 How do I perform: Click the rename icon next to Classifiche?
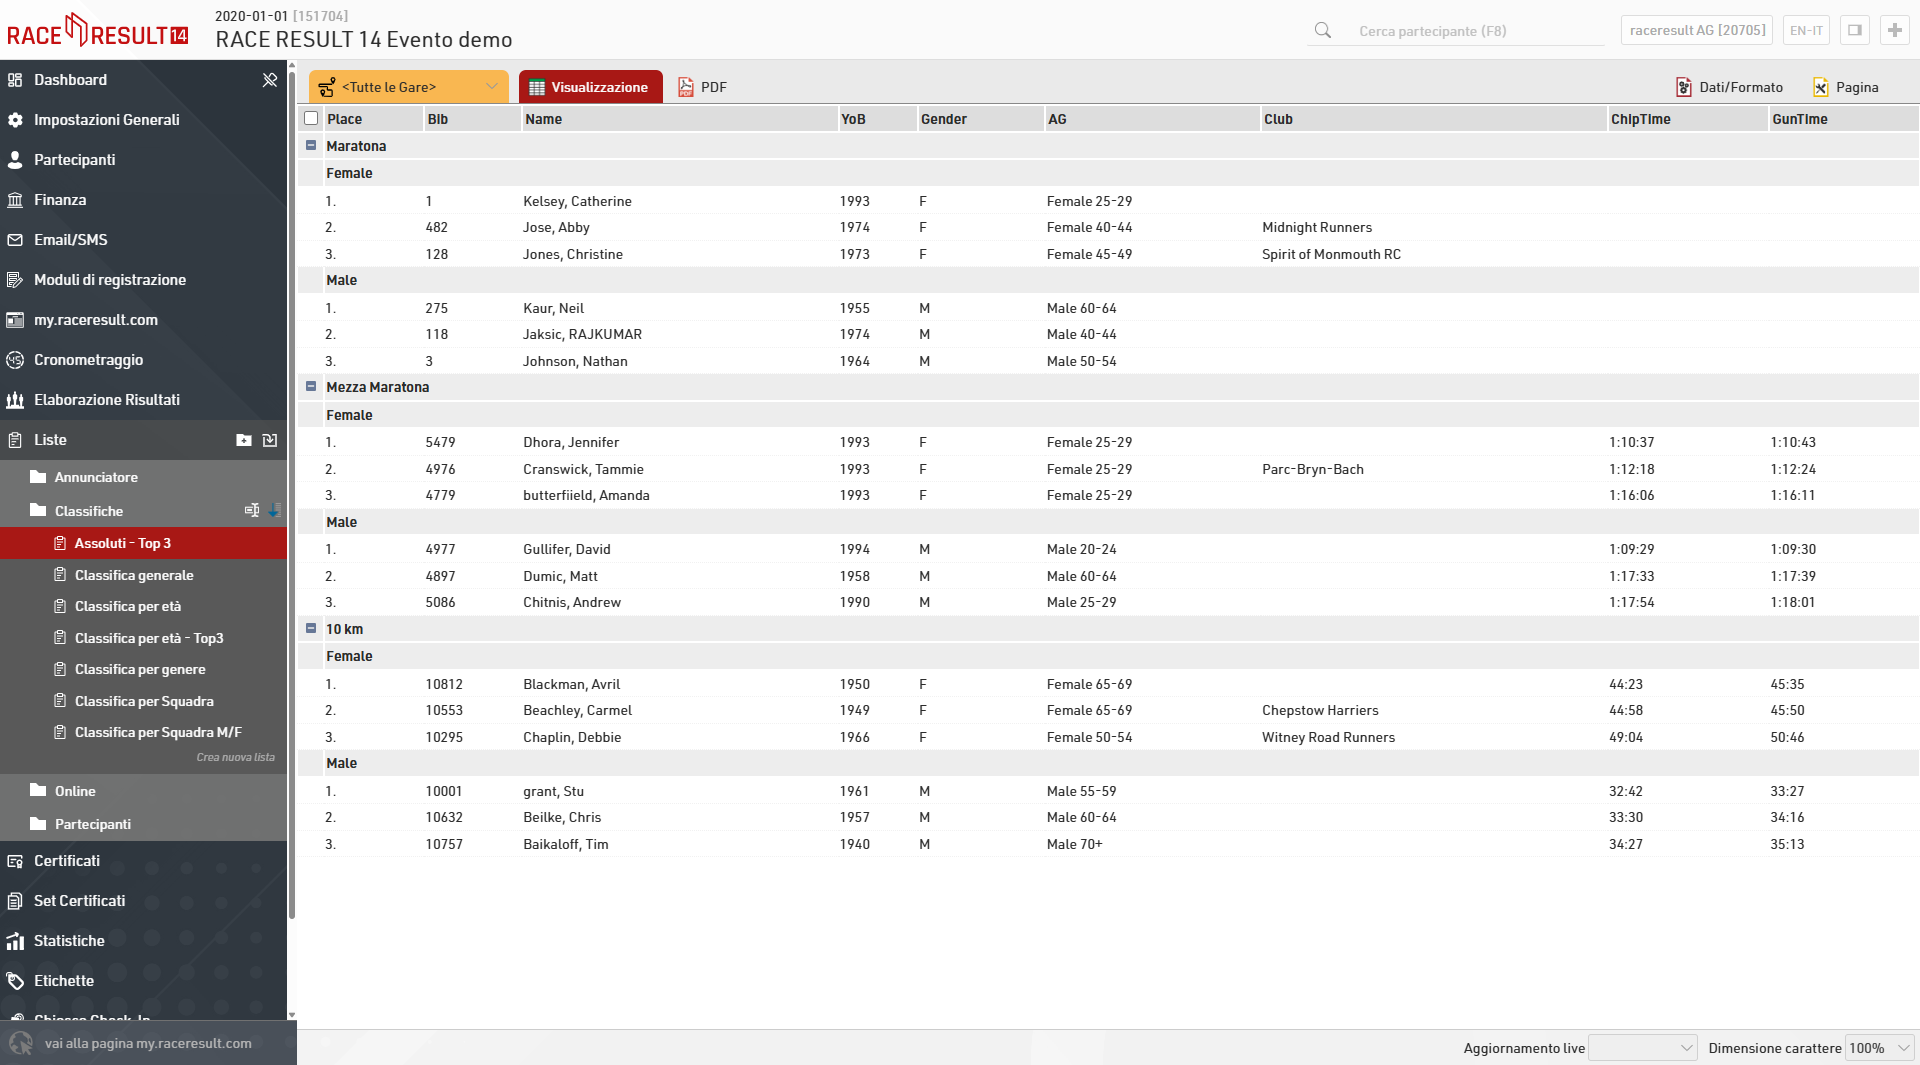pyautogui.click(x=251, y=511)
